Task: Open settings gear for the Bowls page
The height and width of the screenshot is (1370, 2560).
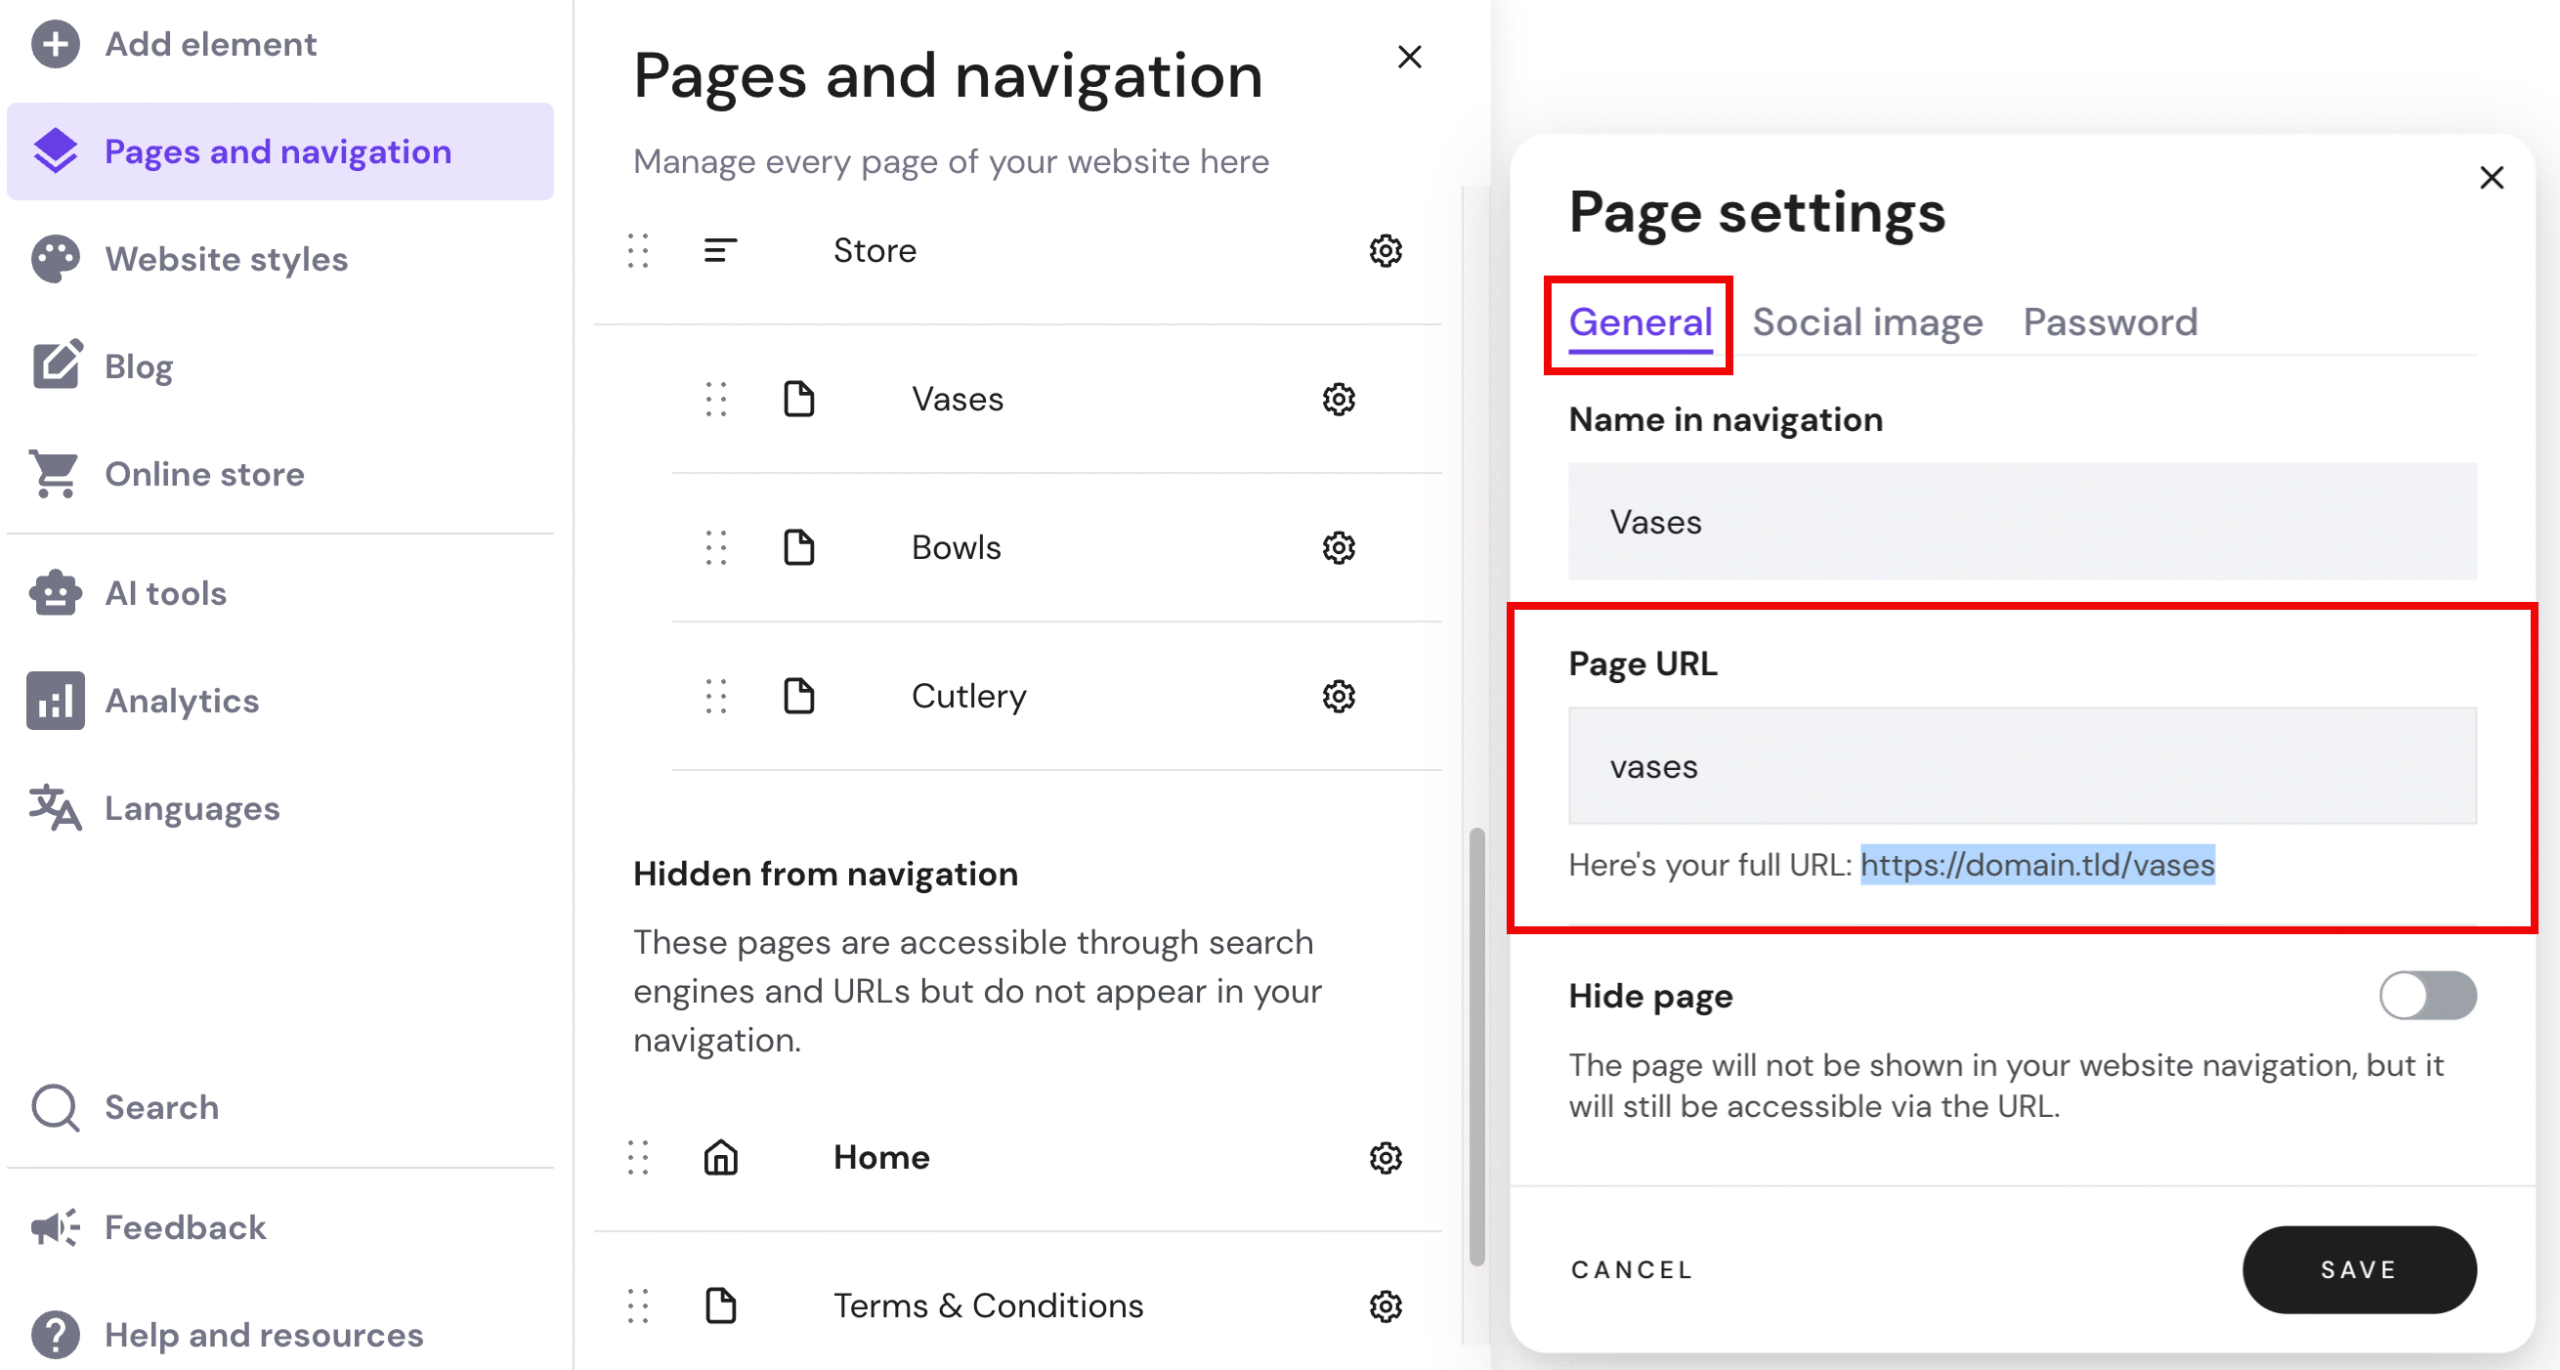Action: click(x=1337, y=547)
